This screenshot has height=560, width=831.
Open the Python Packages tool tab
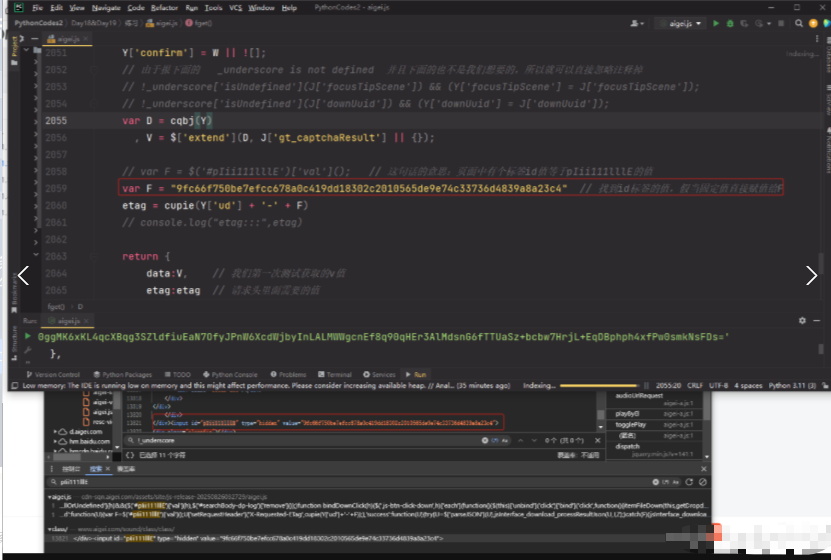[x=122, y=375]
